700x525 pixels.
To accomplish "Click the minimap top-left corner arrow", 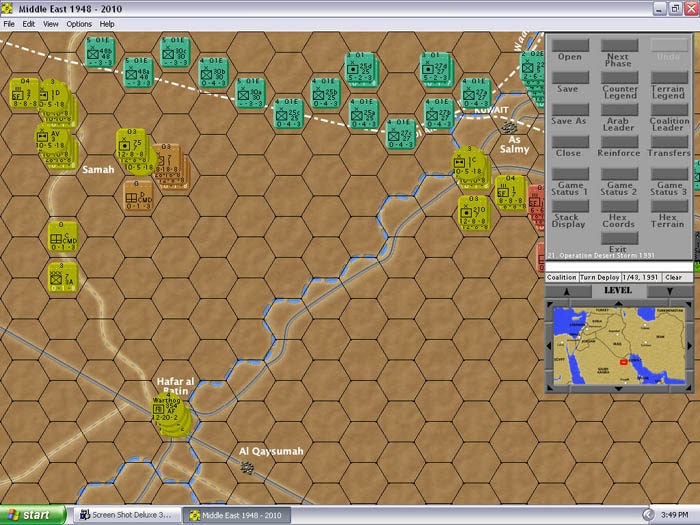I will (x=550, y=304).
